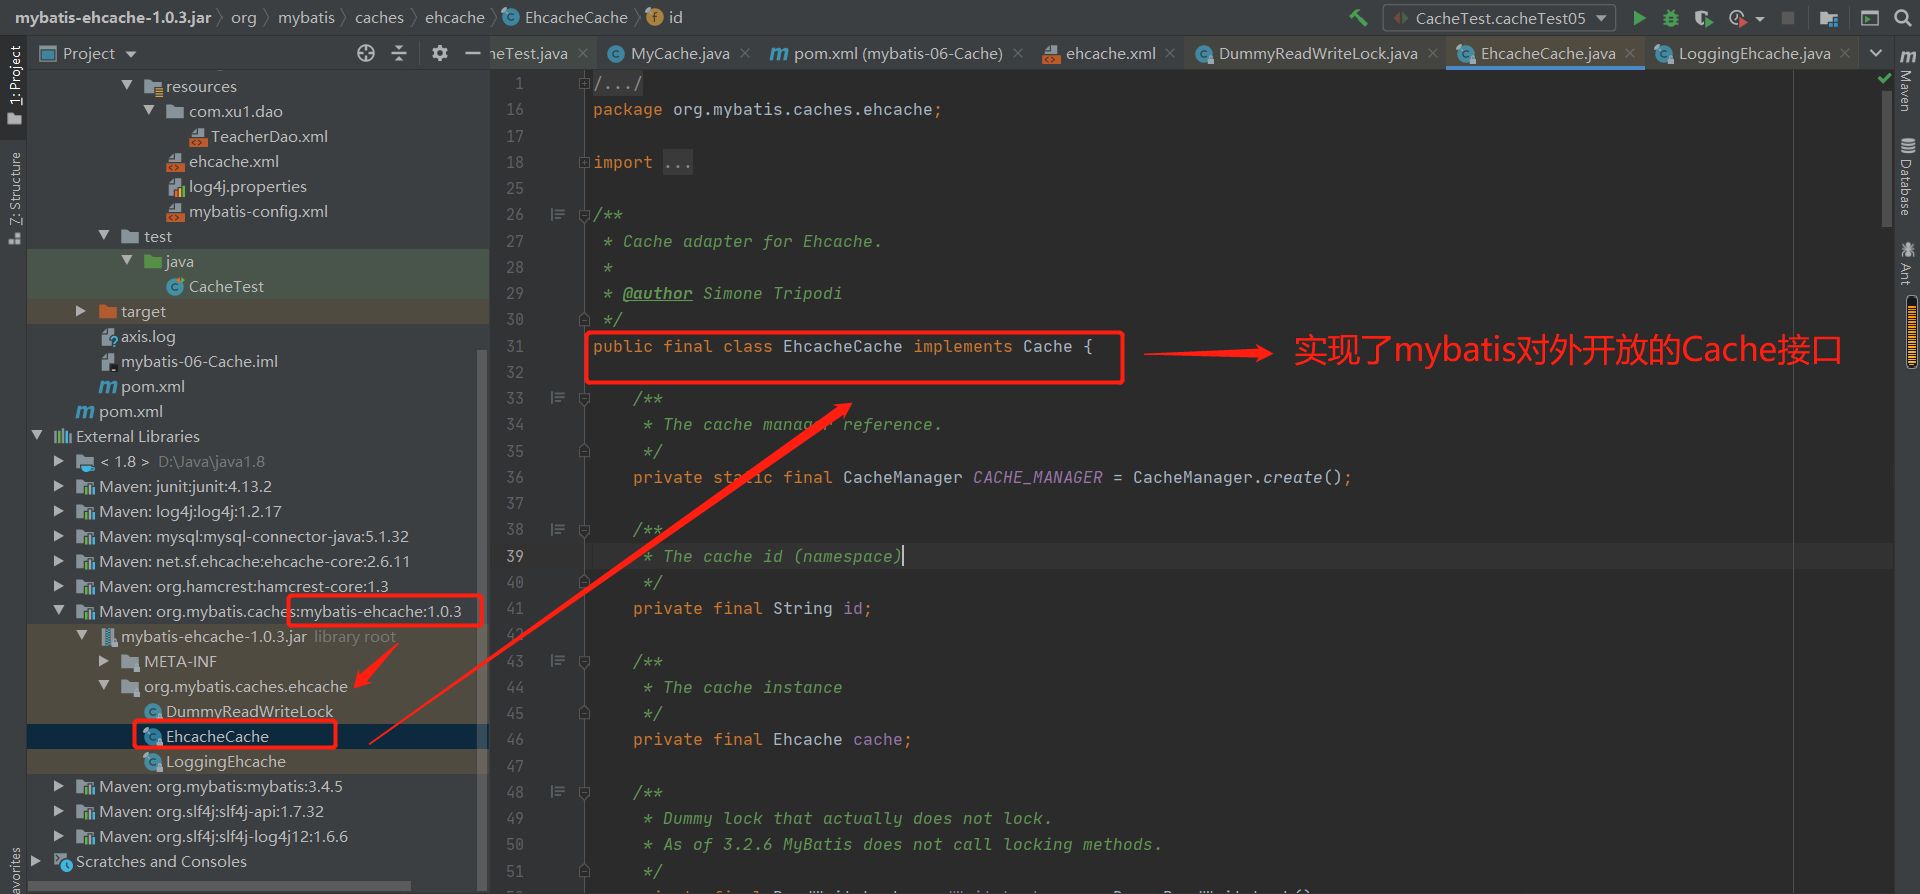
Task: Select mybatis-config.xml file
Action: (x=247, y=211)
